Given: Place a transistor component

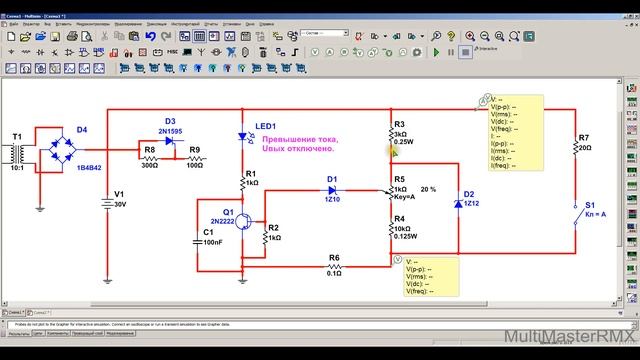Looking at the screenshot, I should [55, 52].
